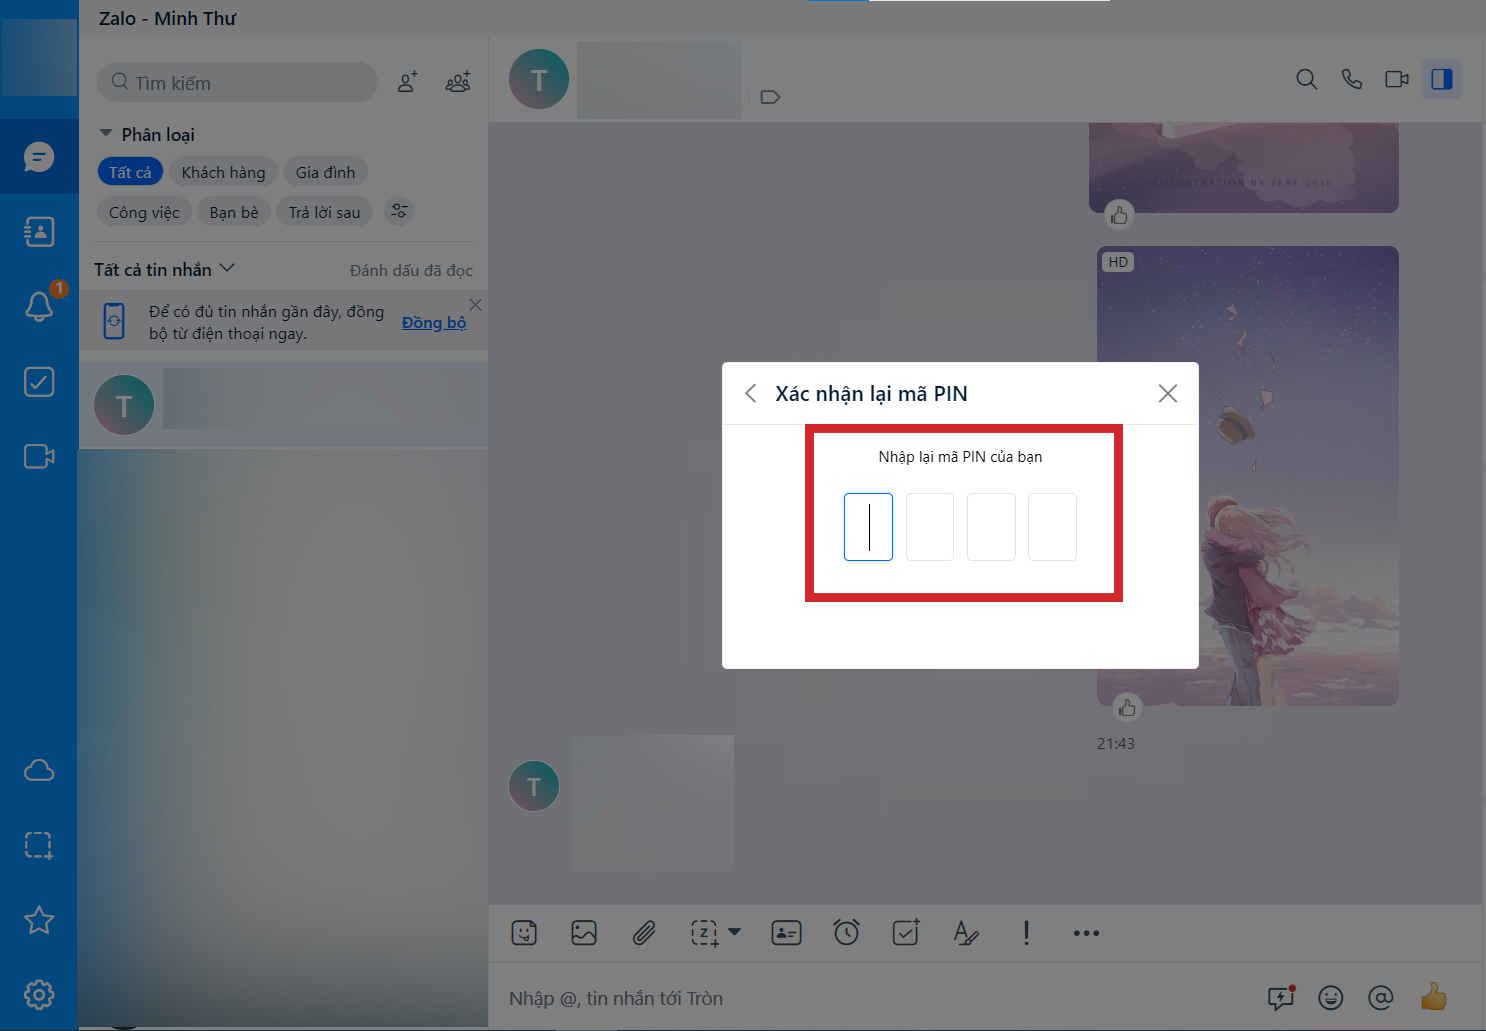Open the Contacts sidebar icon
The width and height of the screenshot is (1486, 1031).
(x=39, y=232)
